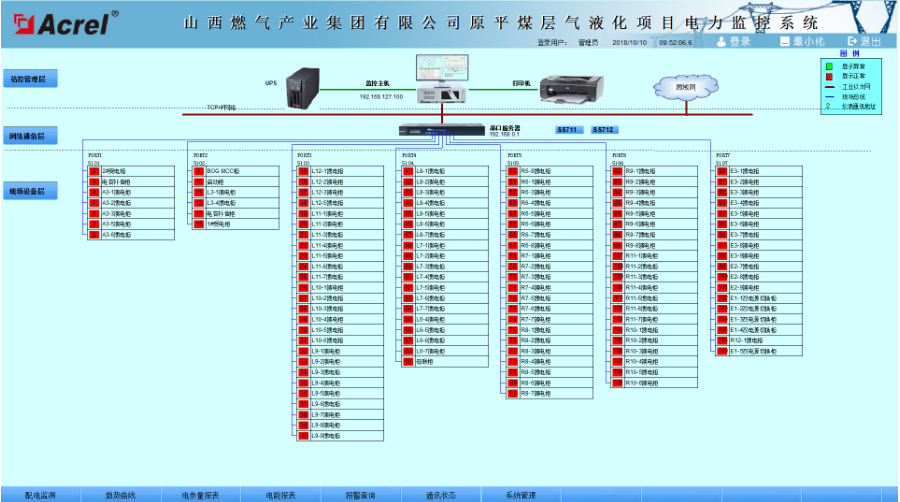Click the 网络通信层 layer button
The width and height of the screenshot is (900, 502).
(x=30, y=136)
